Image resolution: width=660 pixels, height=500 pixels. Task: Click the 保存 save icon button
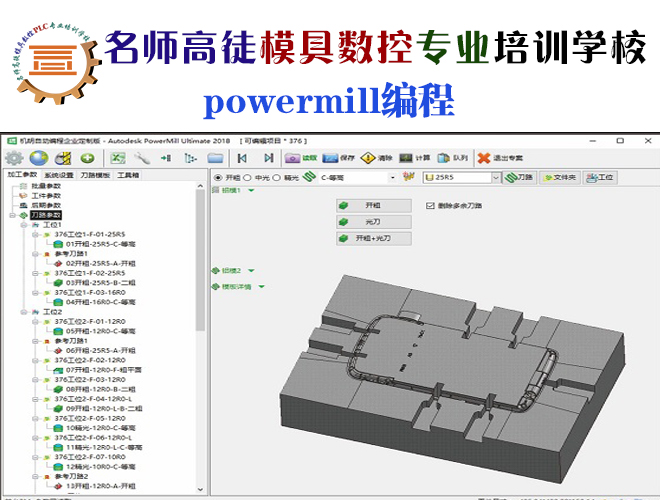coord(330,158)
